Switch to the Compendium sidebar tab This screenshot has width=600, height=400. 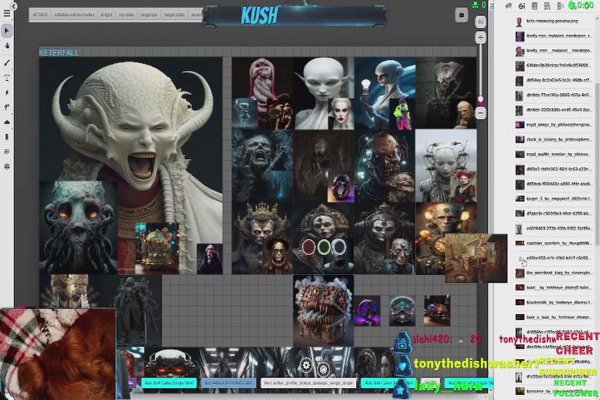coord(547,6)
